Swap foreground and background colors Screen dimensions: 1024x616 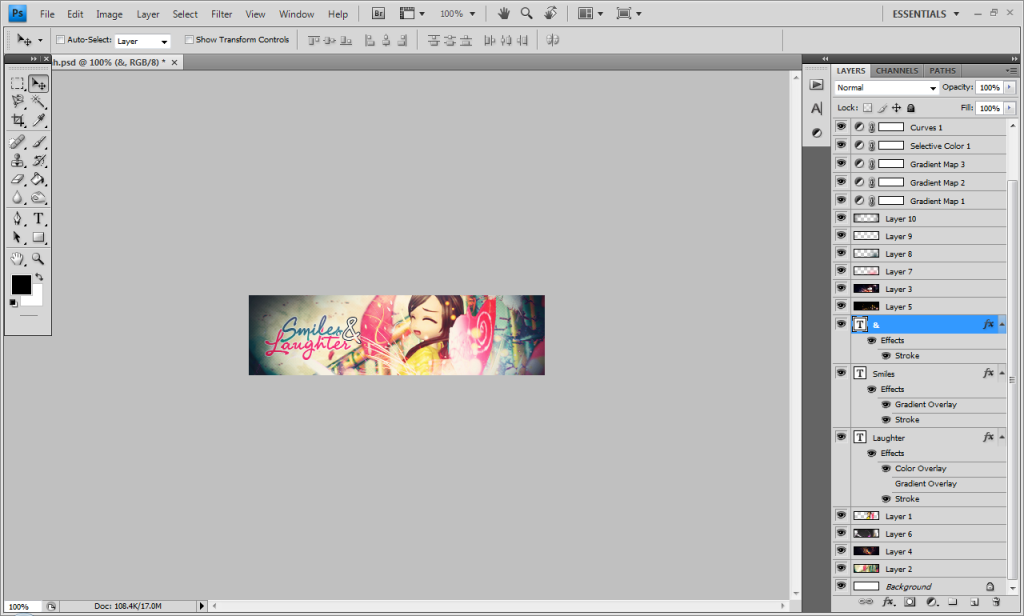[40, 277]
